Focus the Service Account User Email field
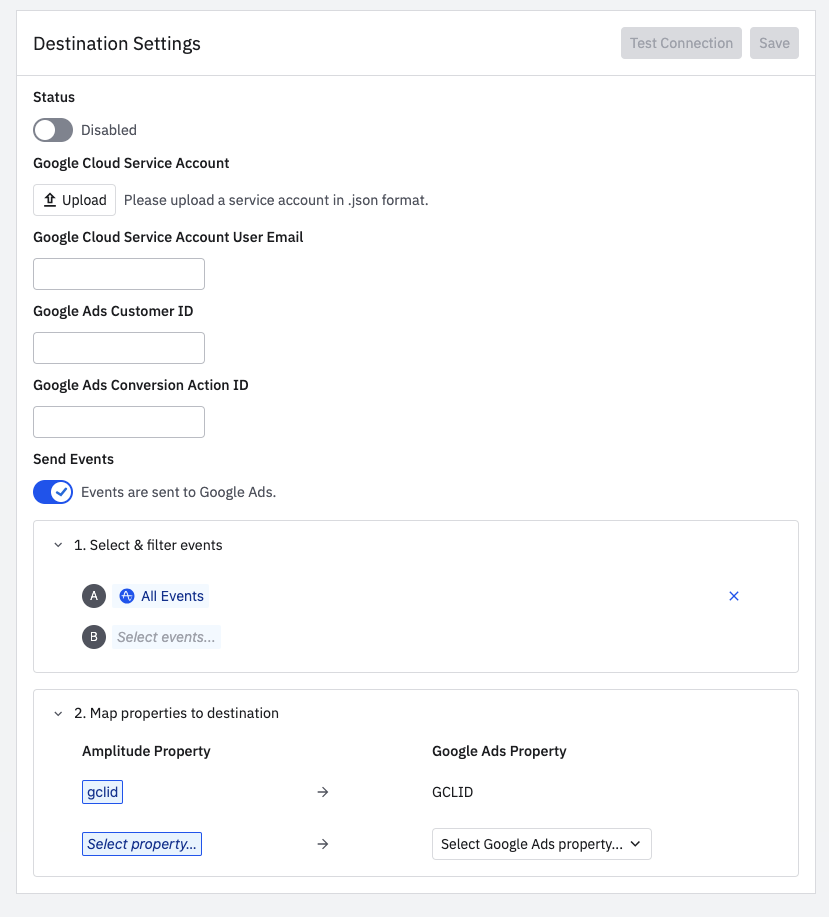Viewport: 829px width, 917px height. point(119,274)
